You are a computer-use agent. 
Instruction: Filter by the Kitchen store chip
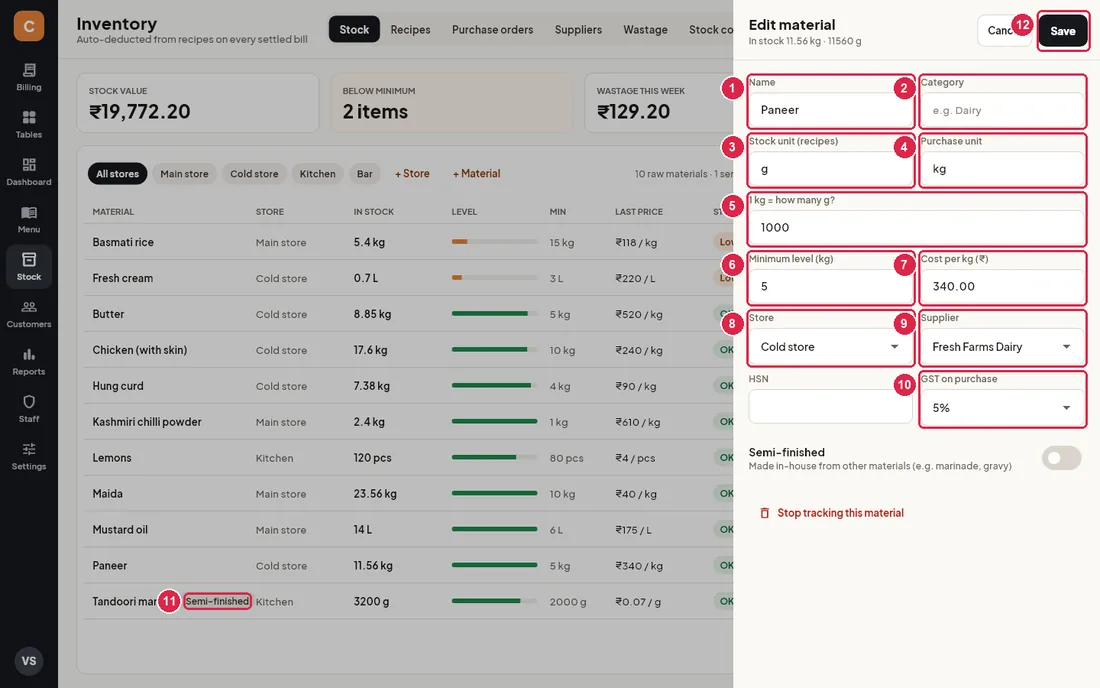[x=317, y=174]
